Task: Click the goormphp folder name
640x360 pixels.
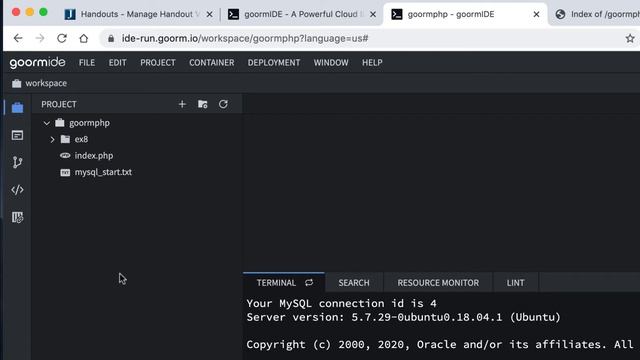Action: coord(89,123)
